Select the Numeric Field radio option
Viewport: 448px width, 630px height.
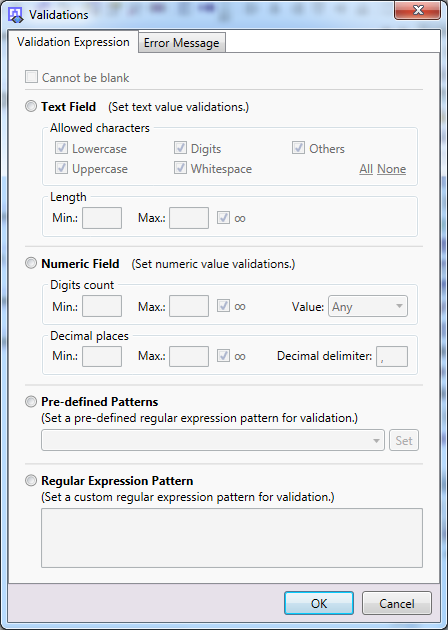pos(31,263)
